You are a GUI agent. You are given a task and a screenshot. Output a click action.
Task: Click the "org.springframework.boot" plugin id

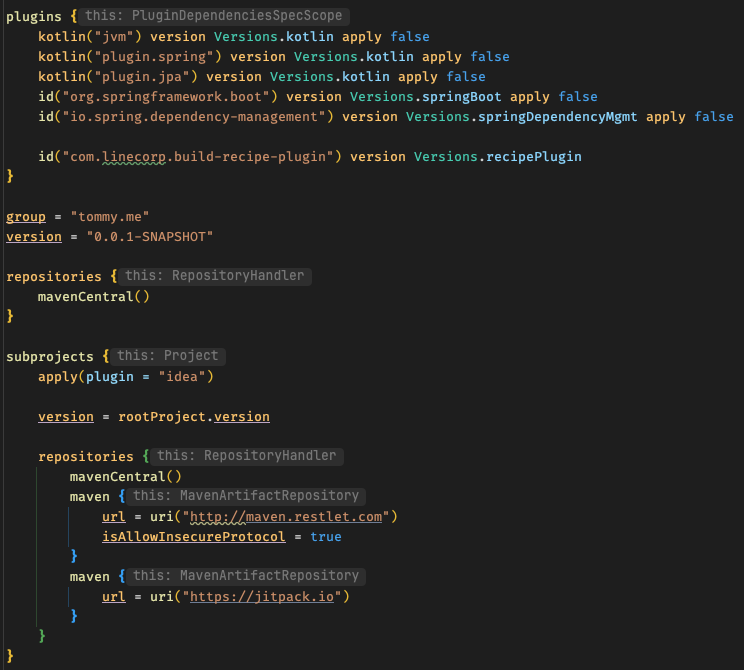point(166,97)
